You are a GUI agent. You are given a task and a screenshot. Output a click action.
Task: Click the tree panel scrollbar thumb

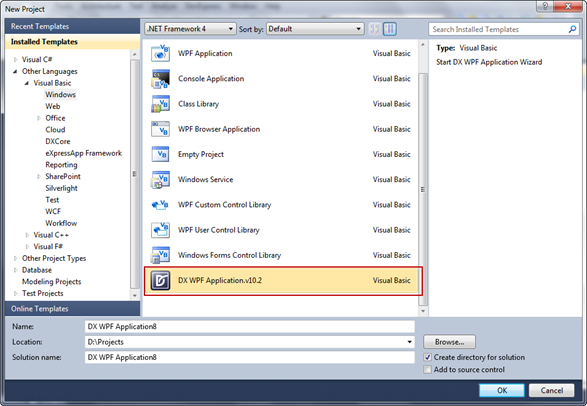click(x=135, y=174)
